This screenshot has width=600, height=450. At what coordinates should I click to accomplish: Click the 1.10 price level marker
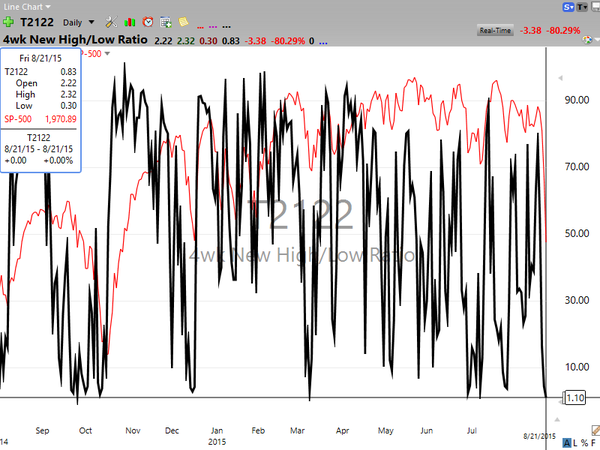[x=575, y=398]
